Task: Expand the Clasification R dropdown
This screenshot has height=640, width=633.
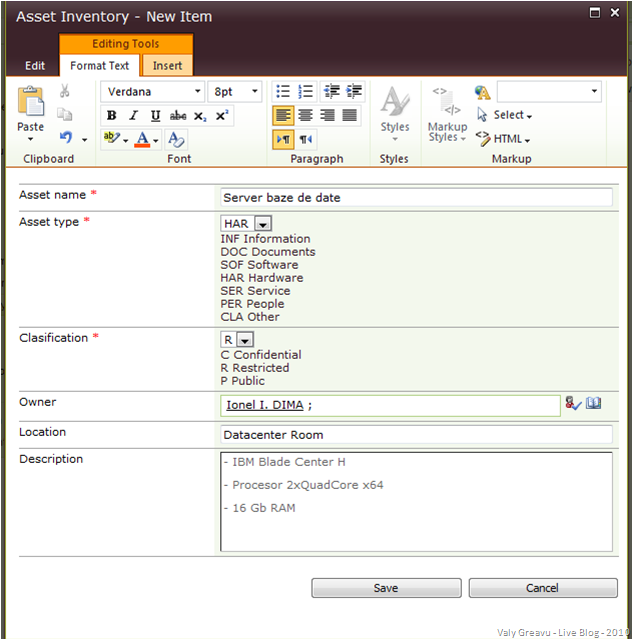Action: (x=245, y=340)
